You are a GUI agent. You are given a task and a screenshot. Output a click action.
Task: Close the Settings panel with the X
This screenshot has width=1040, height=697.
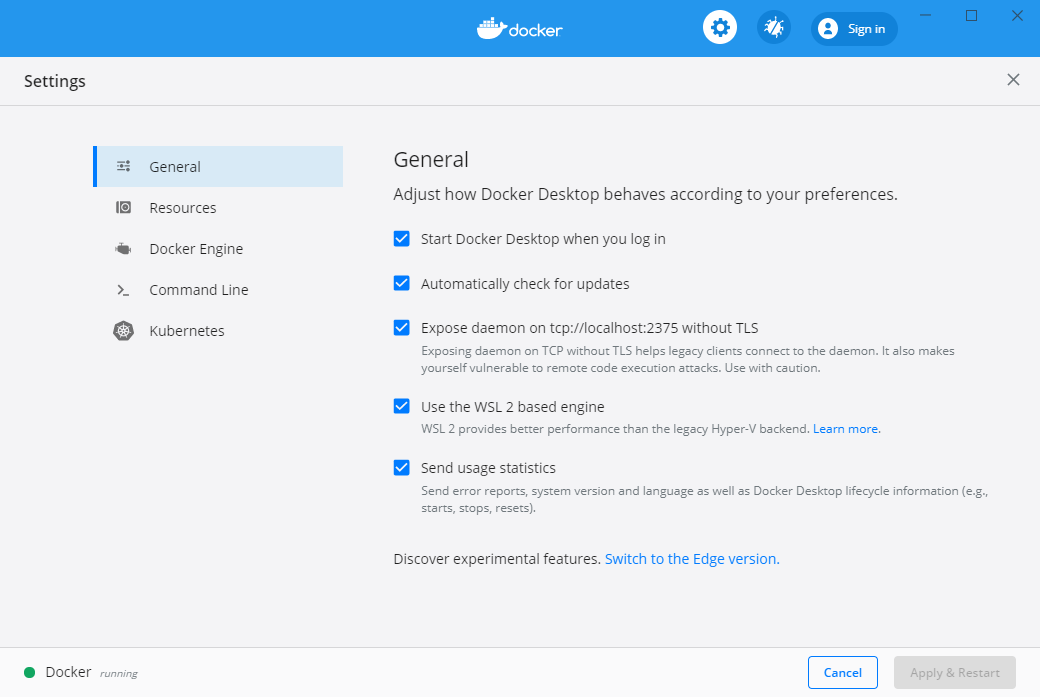click(1013, 80)
